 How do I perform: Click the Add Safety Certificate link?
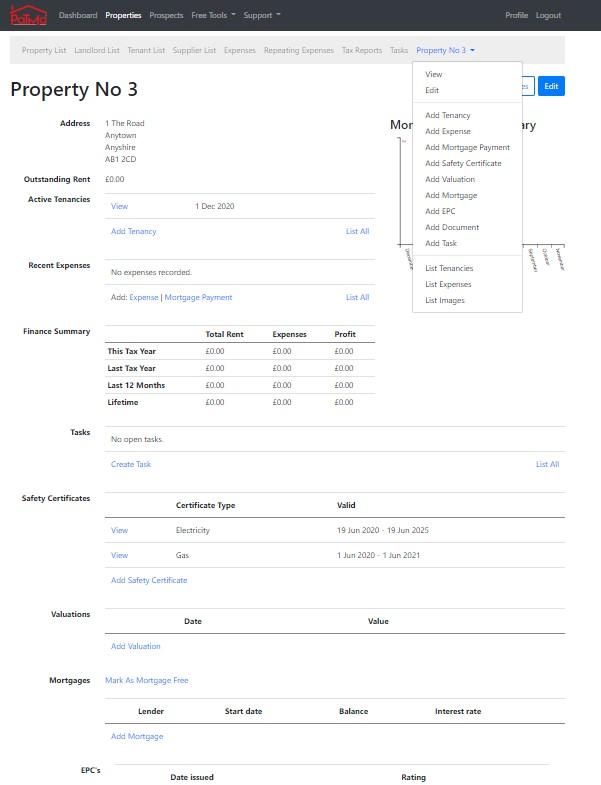(149, 580)
